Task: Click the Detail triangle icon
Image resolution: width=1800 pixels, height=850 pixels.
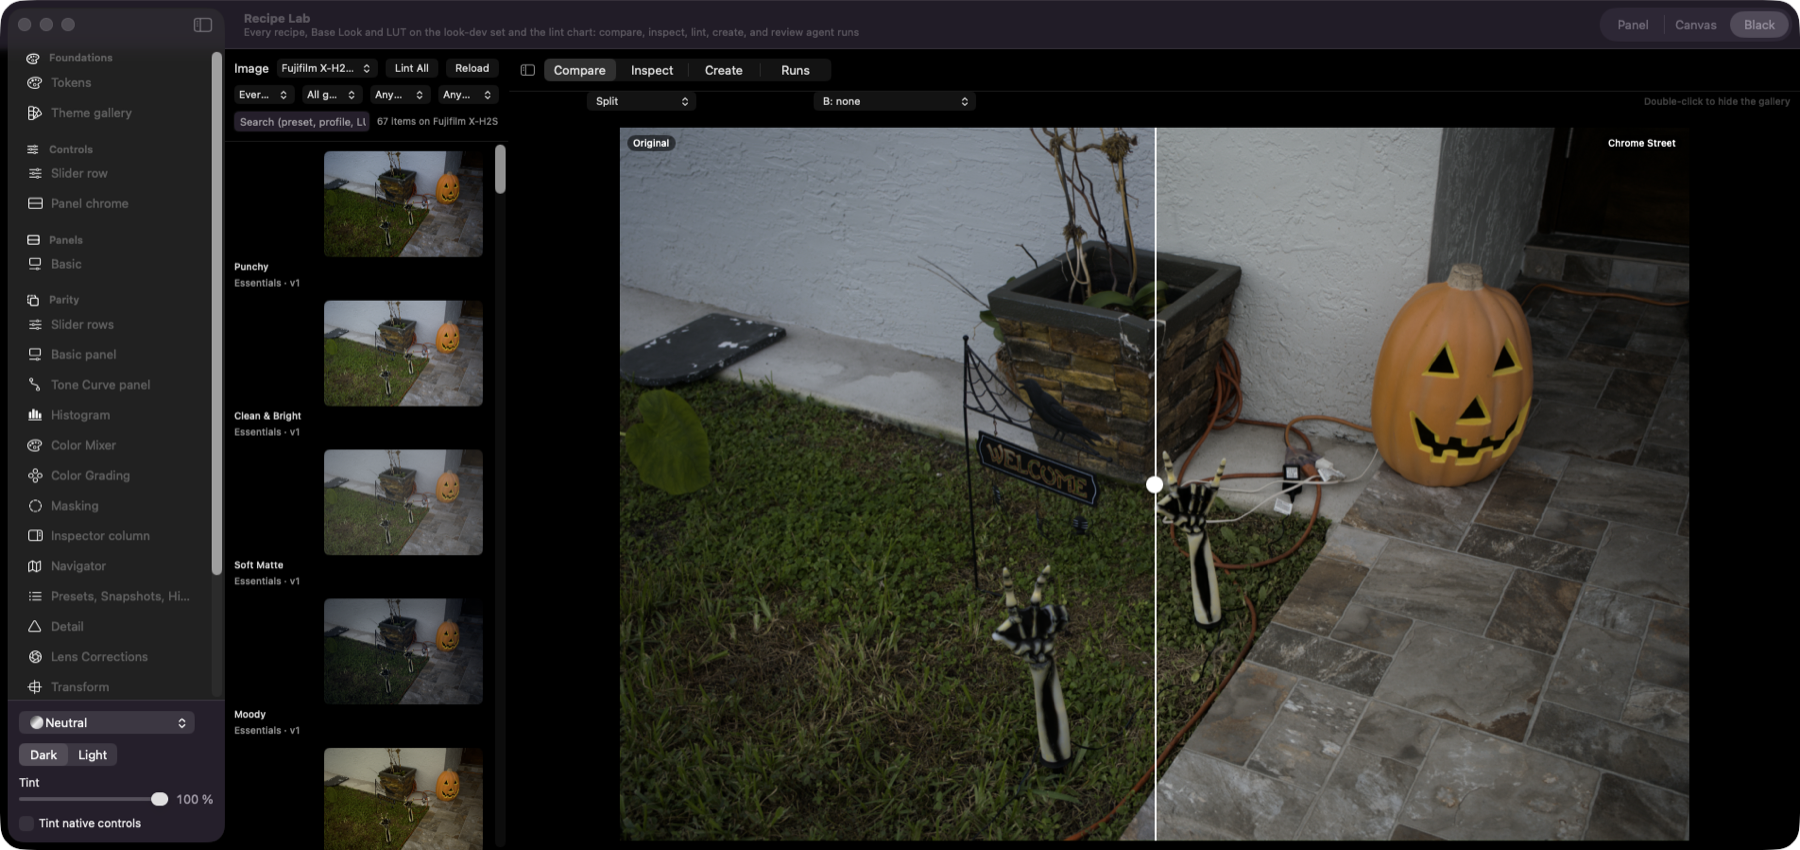Action: [x=35, y=627]
